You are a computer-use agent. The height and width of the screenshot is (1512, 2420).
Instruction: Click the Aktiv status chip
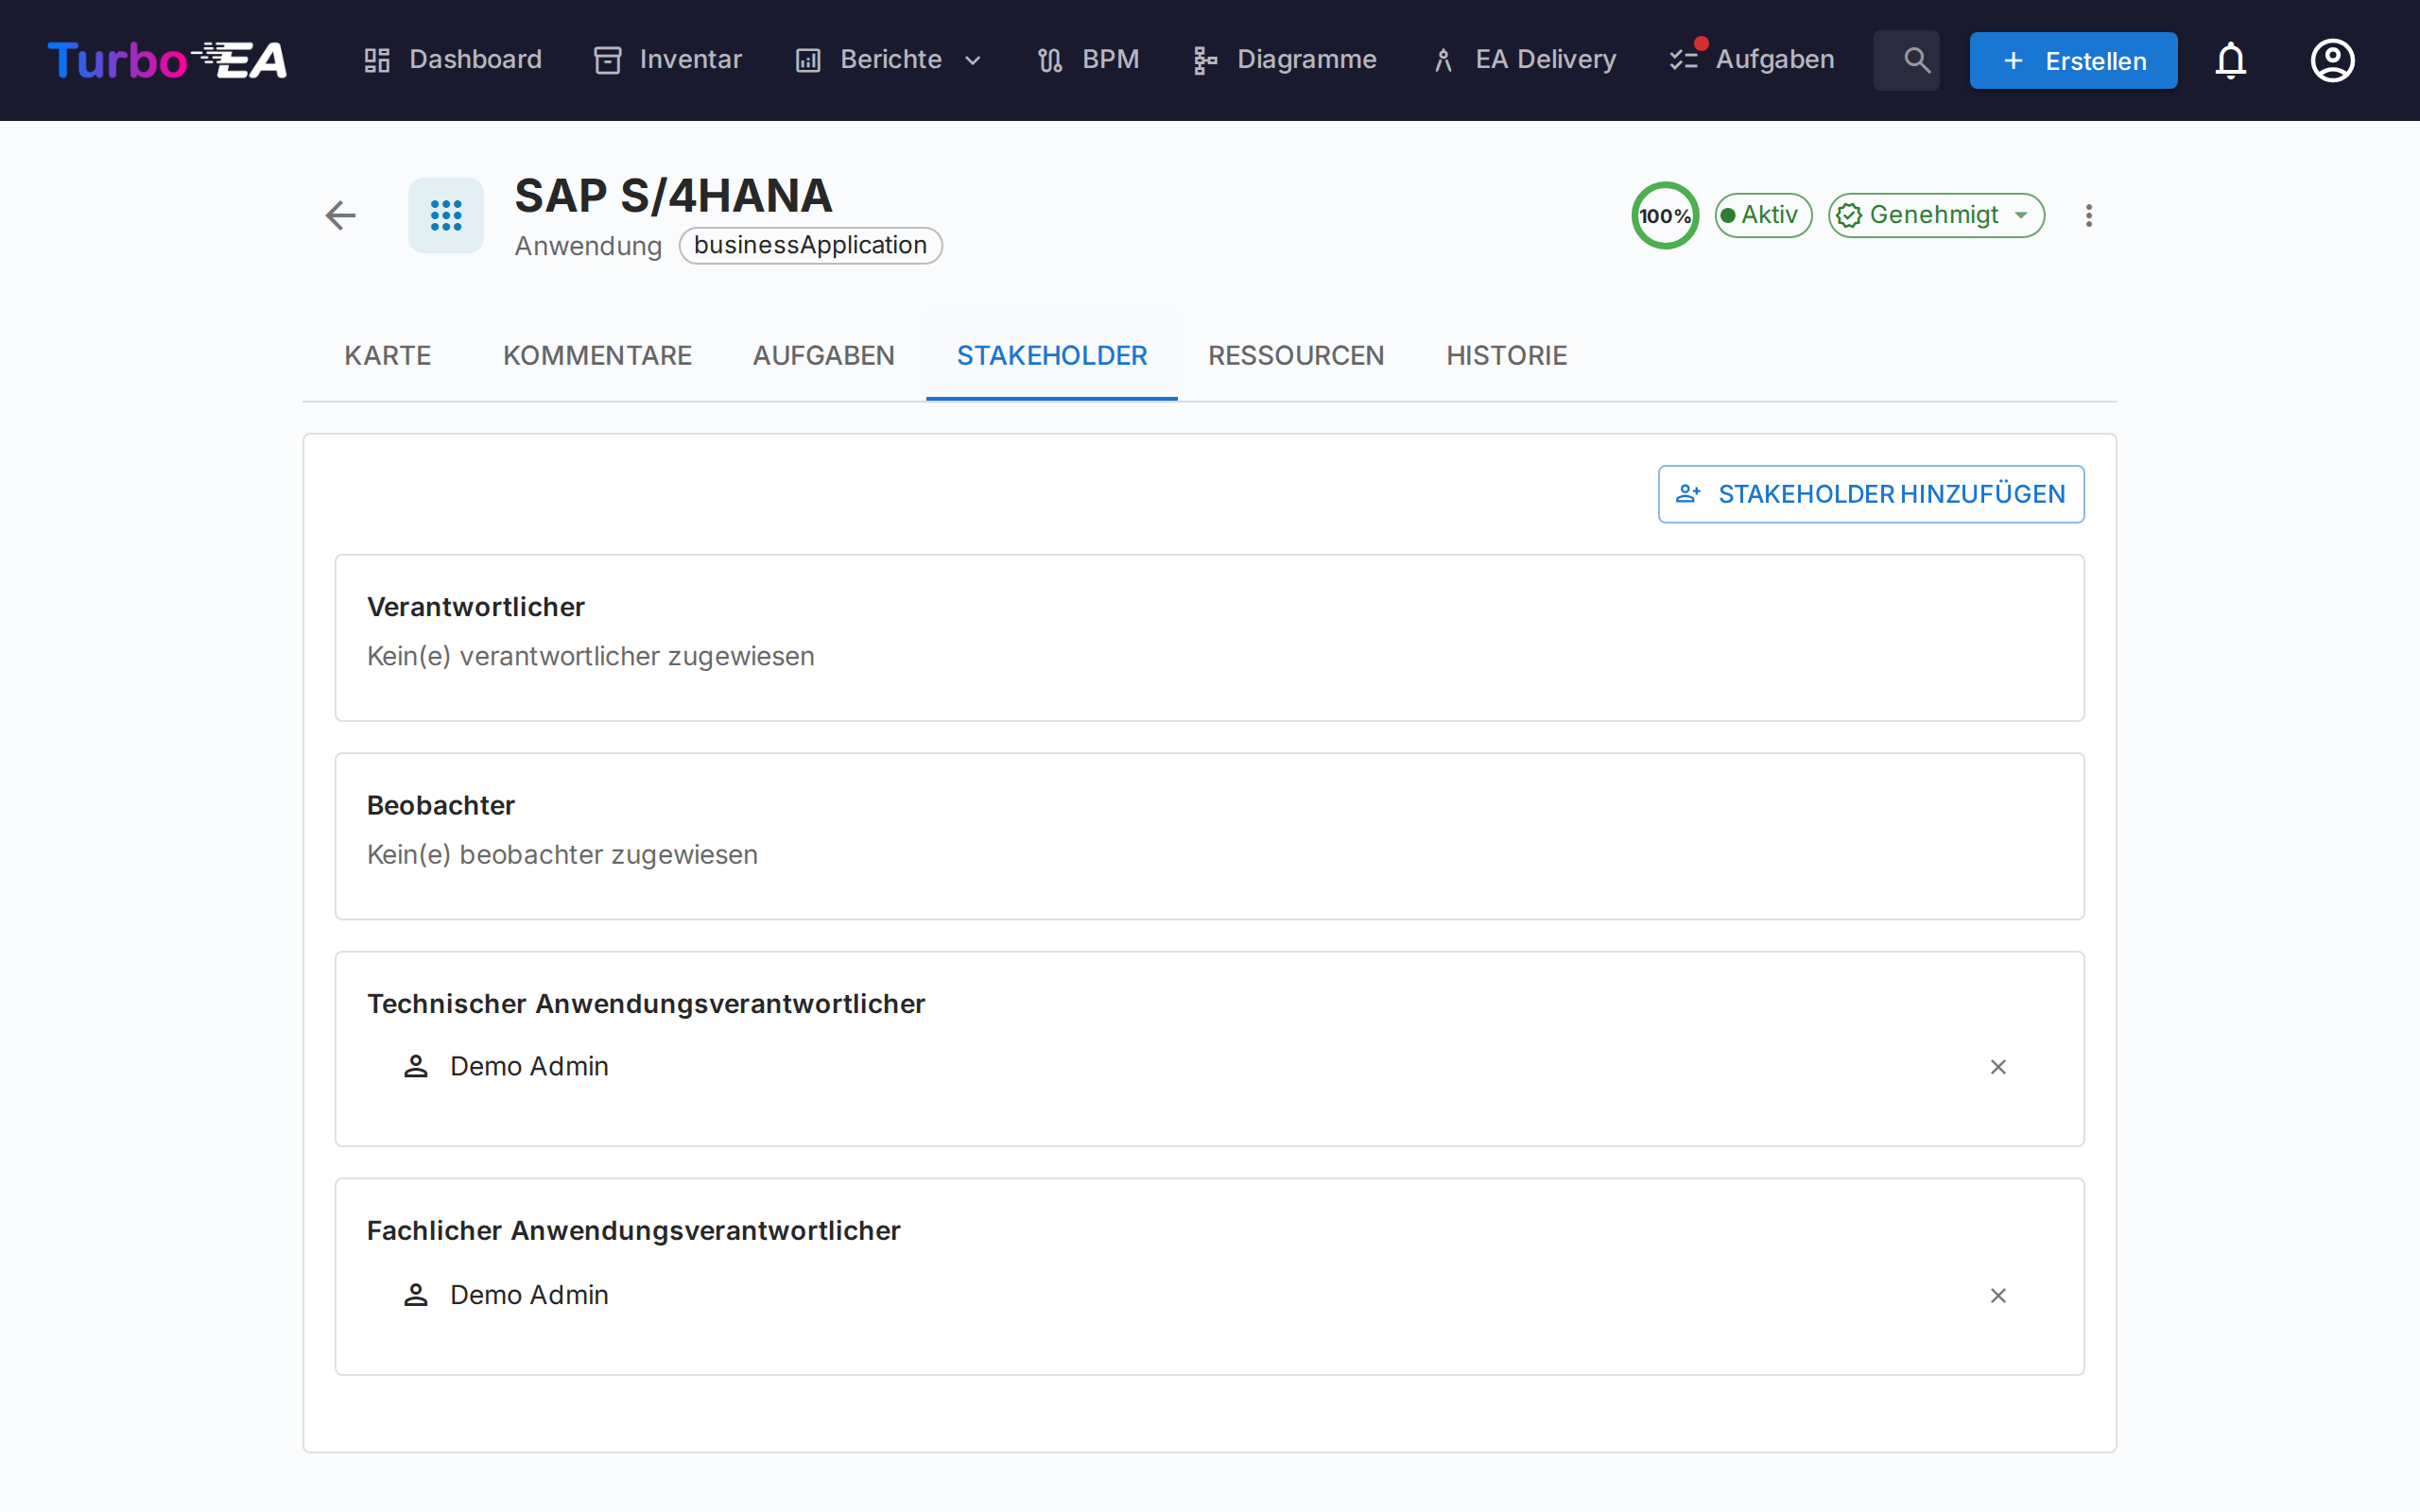tap(1762, 215)
